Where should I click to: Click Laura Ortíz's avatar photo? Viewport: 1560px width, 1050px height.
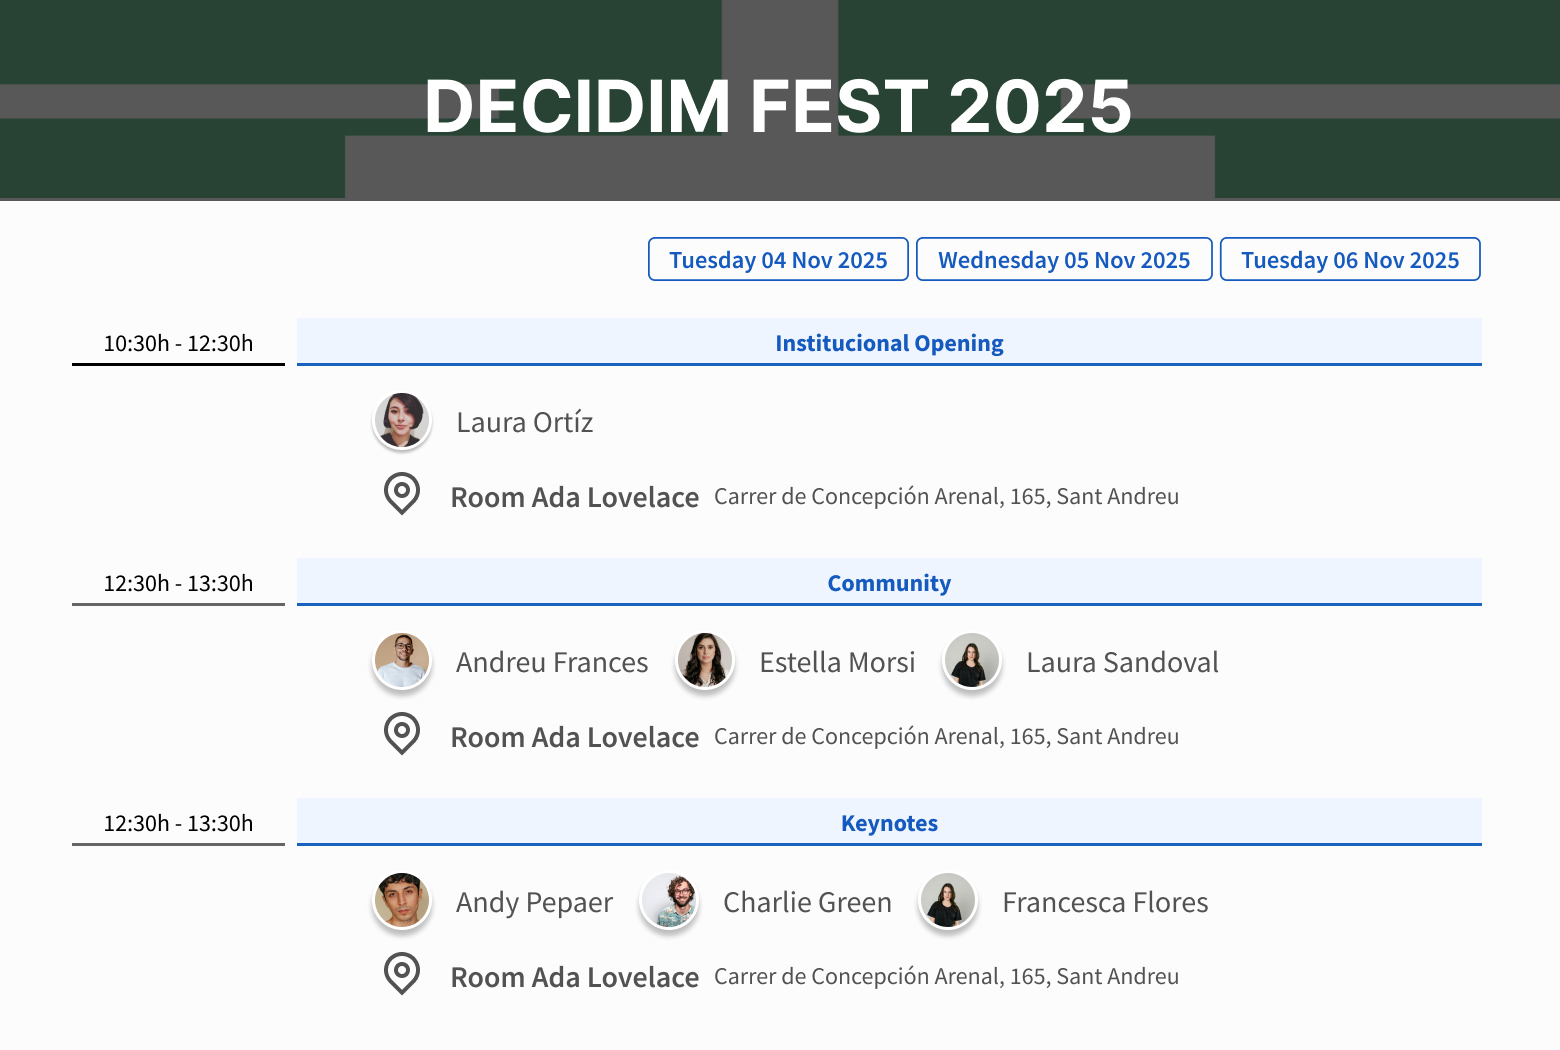402,421
